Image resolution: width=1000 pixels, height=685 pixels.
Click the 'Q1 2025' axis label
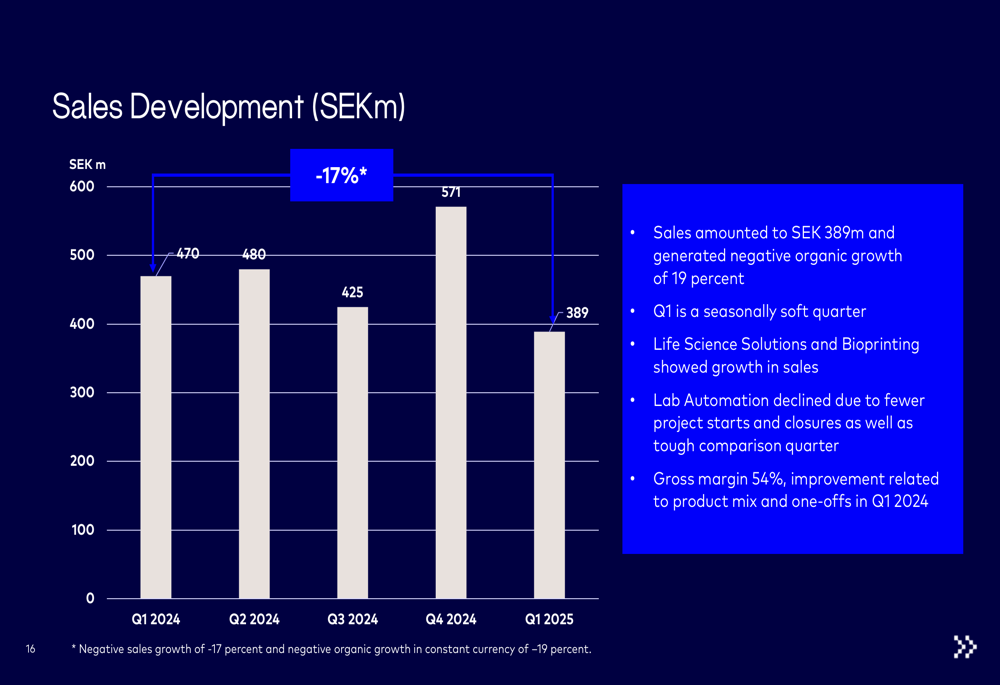point(549,619)
